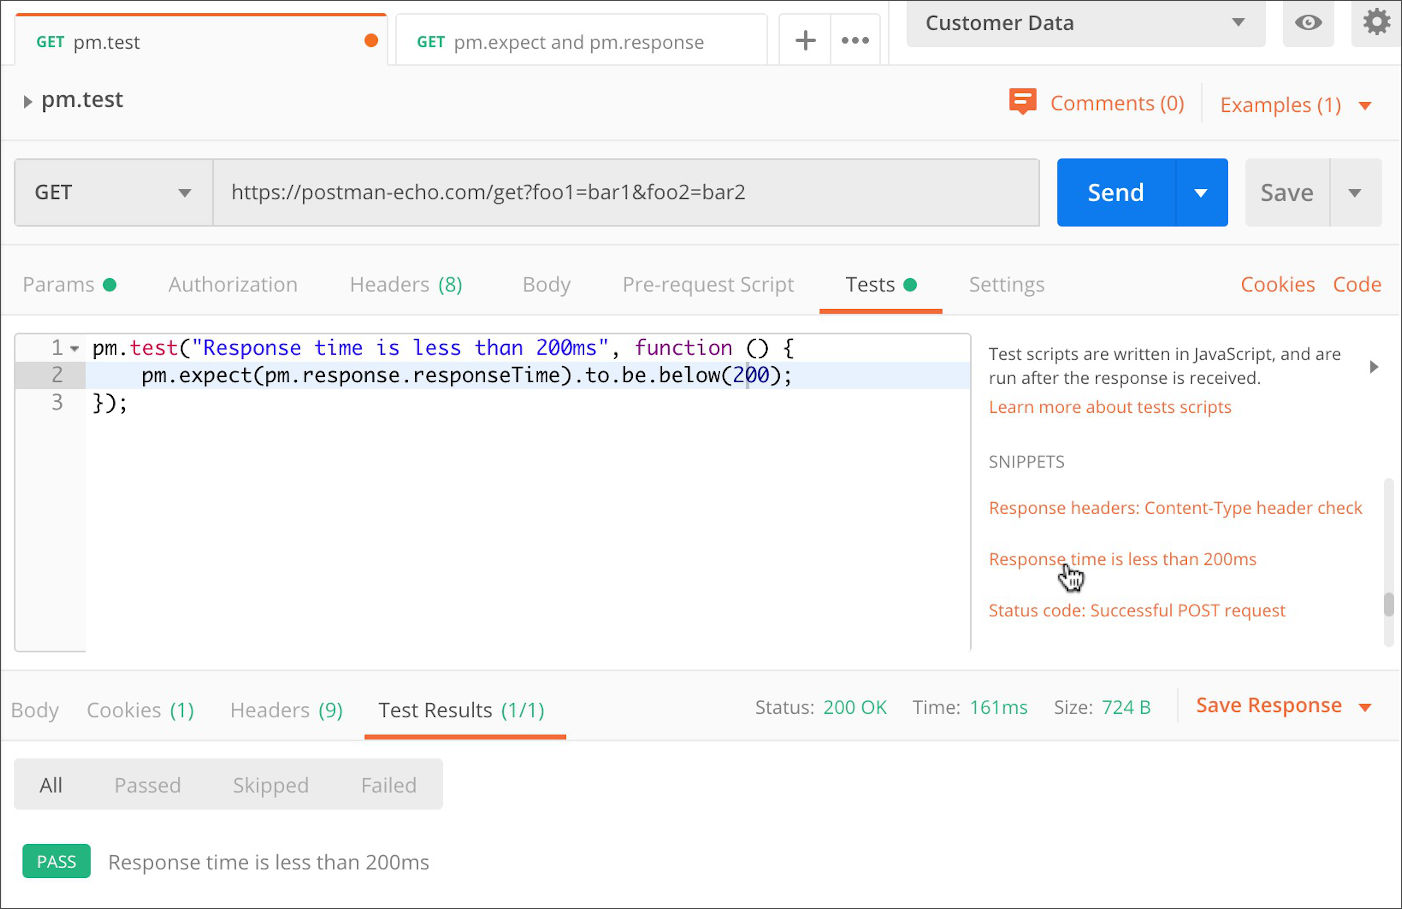1402x909 pixels.
Task: Open the Headers (8) request tab
Action: 406,285
